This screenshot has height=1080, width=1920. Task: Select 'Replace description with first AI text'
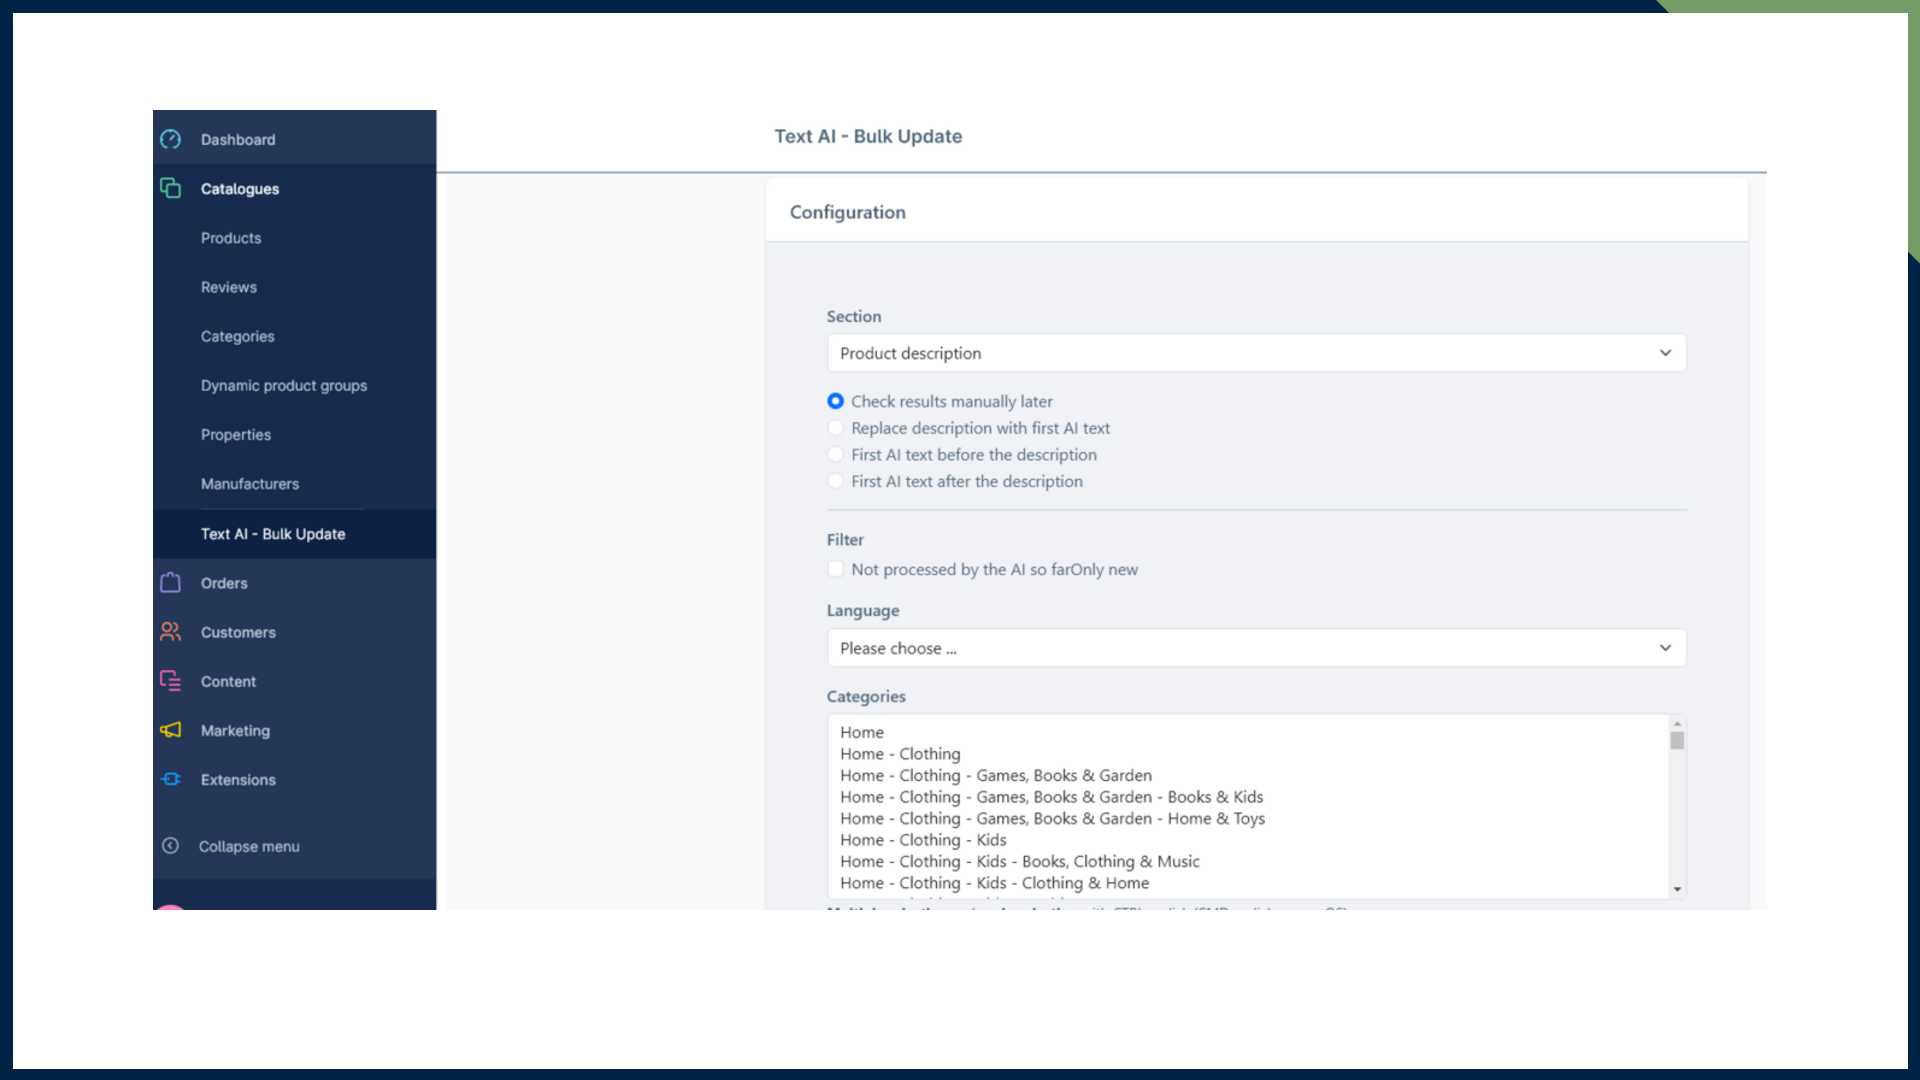point(836,428)
